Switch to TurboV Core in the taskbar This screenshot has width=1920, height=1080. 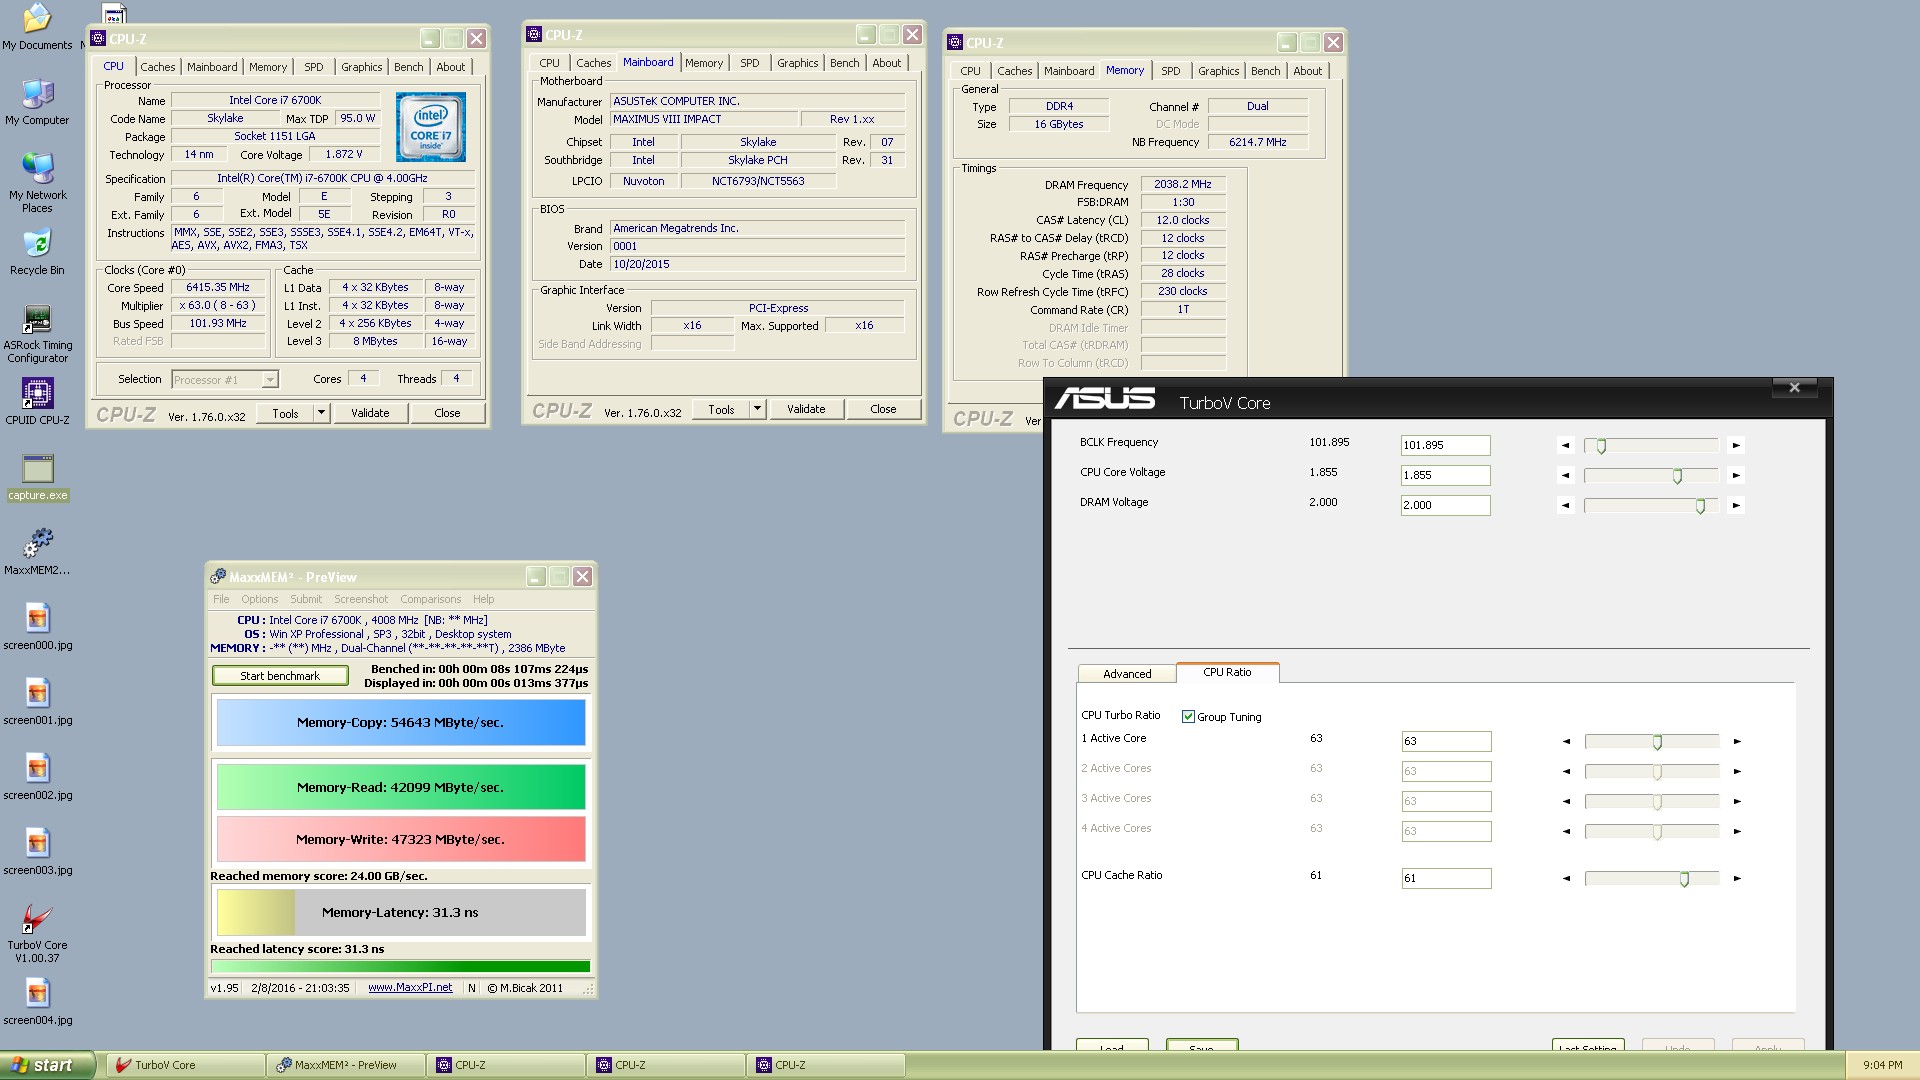click(185, 1065)
